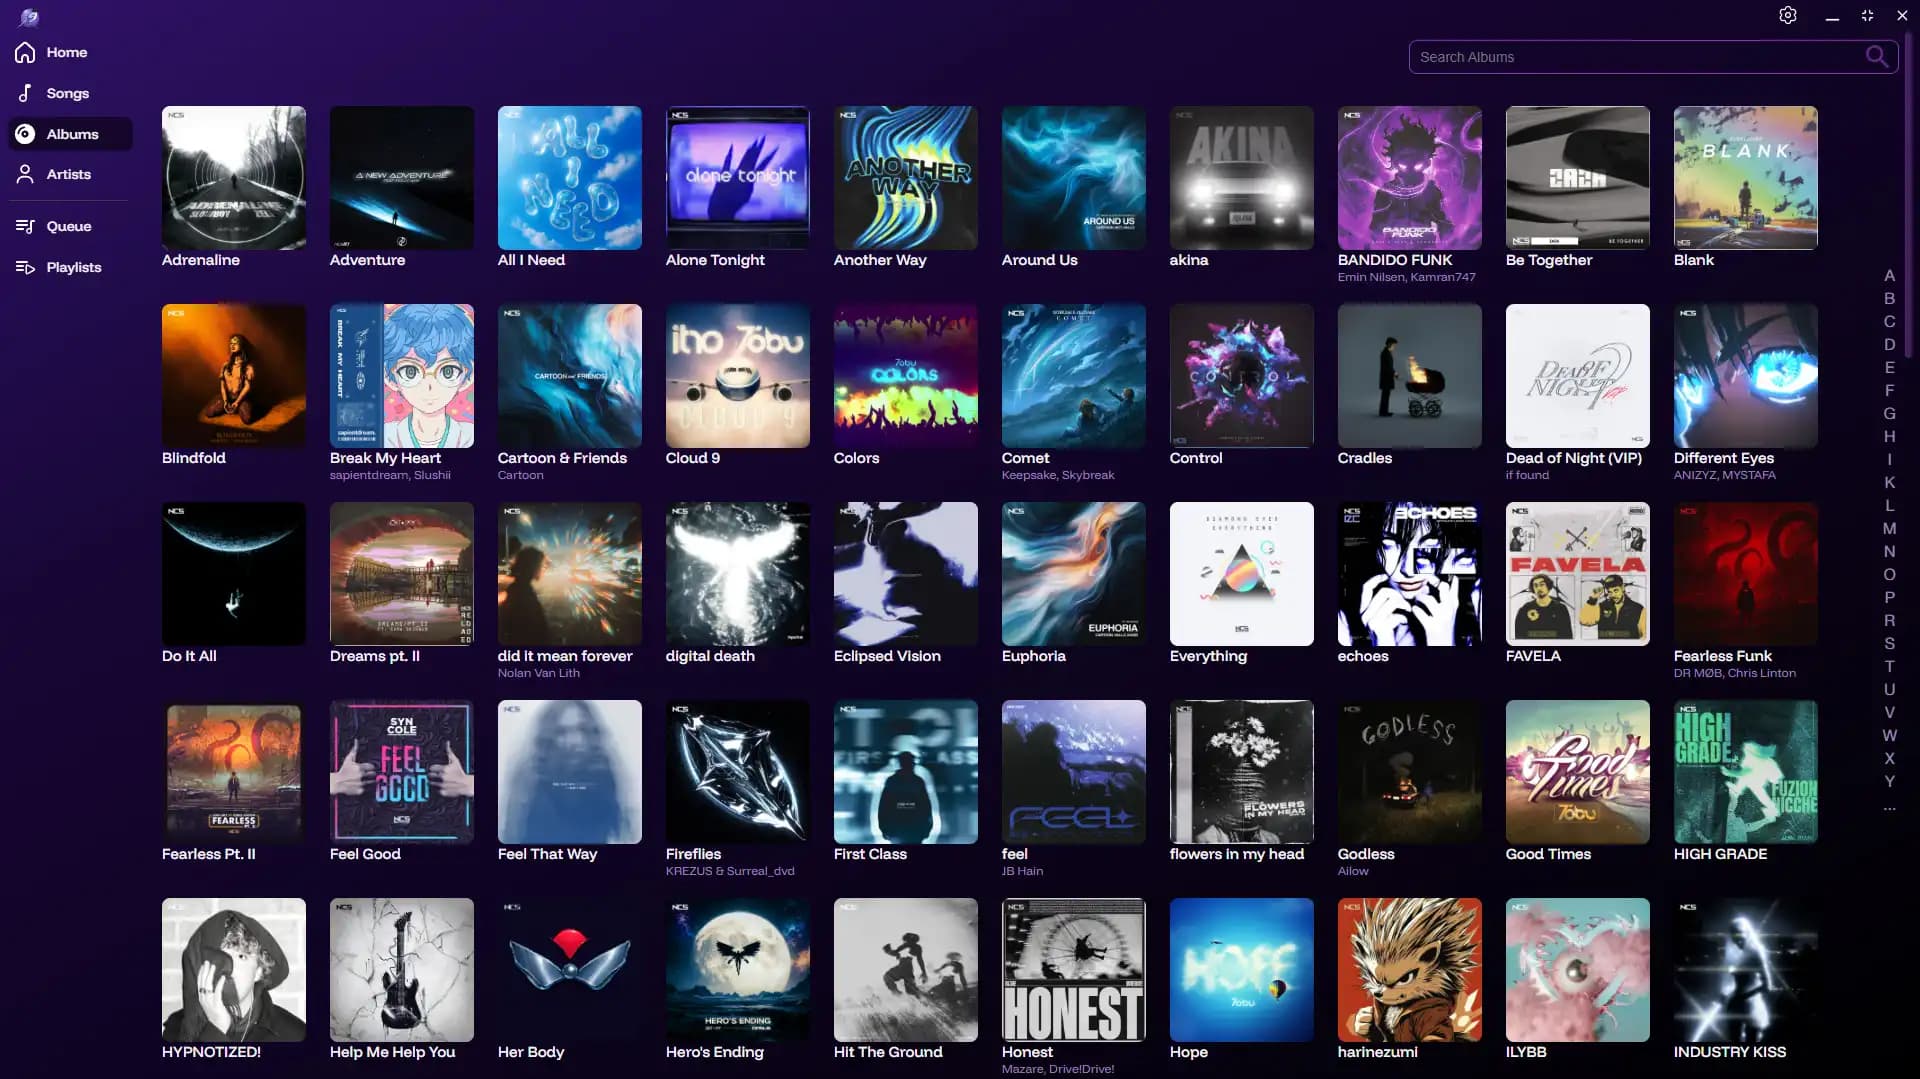
Task: Click the app logo top-left
Action: click(29, 16)
